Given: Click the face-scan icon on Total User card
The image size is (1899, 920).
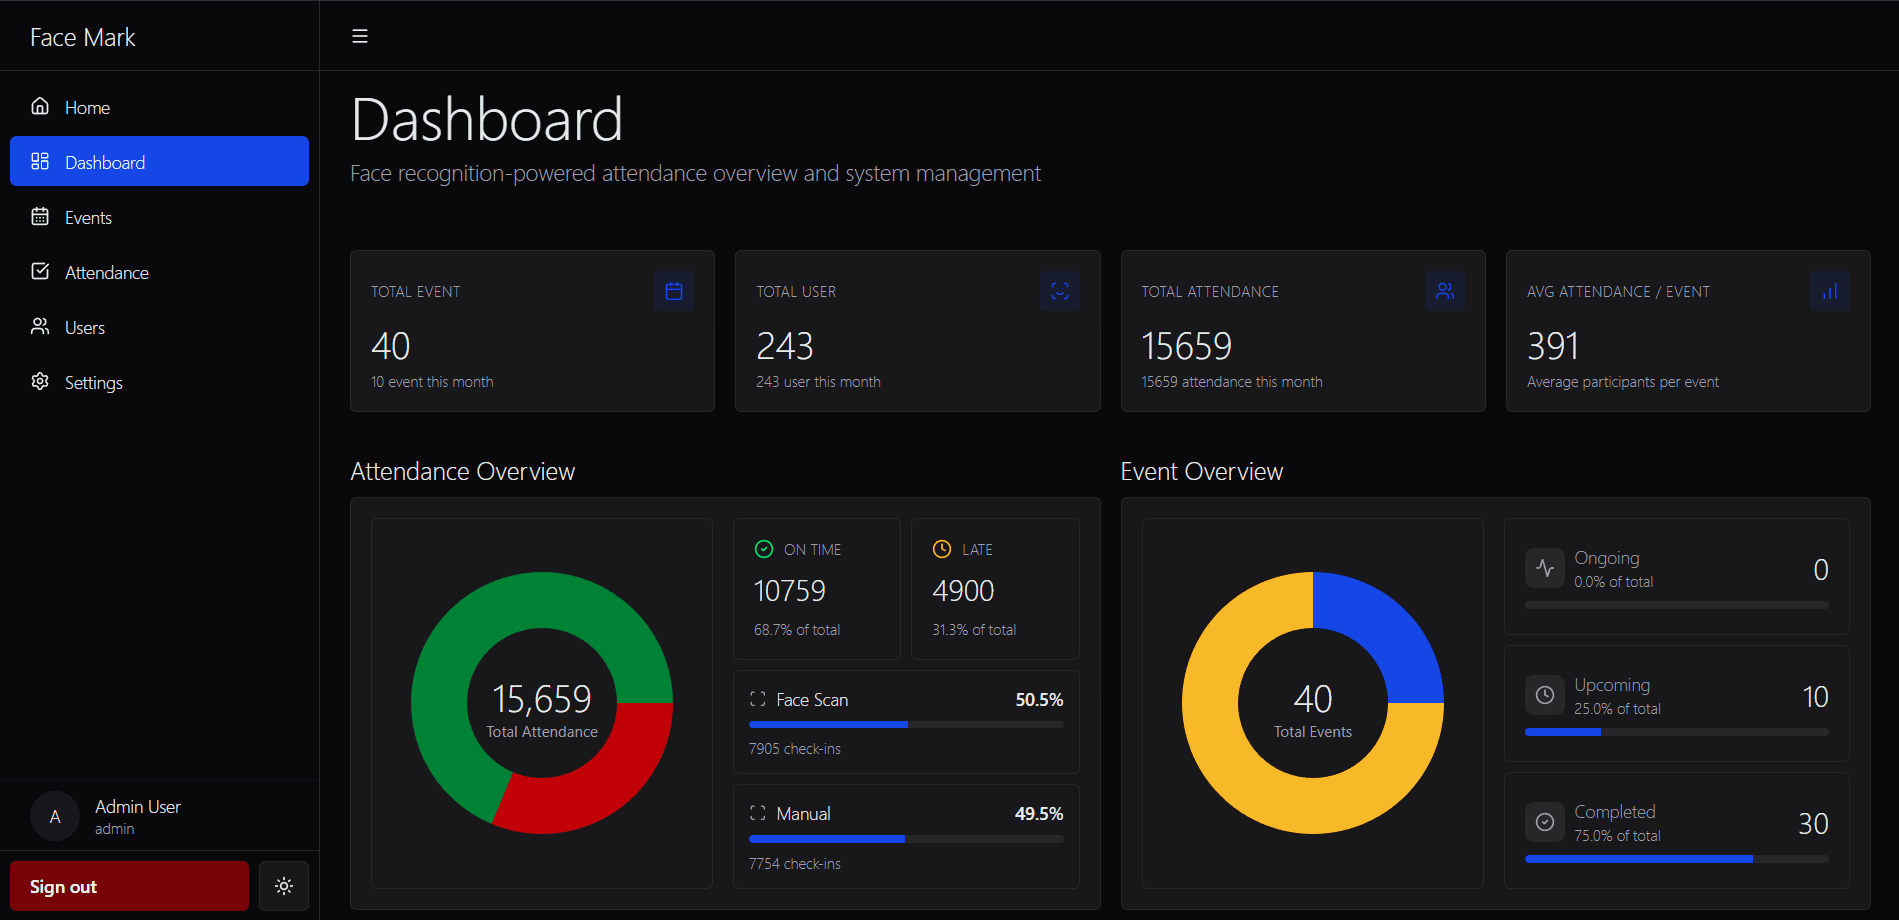Looking at the screenshot, I should [x=1060, y=291].
